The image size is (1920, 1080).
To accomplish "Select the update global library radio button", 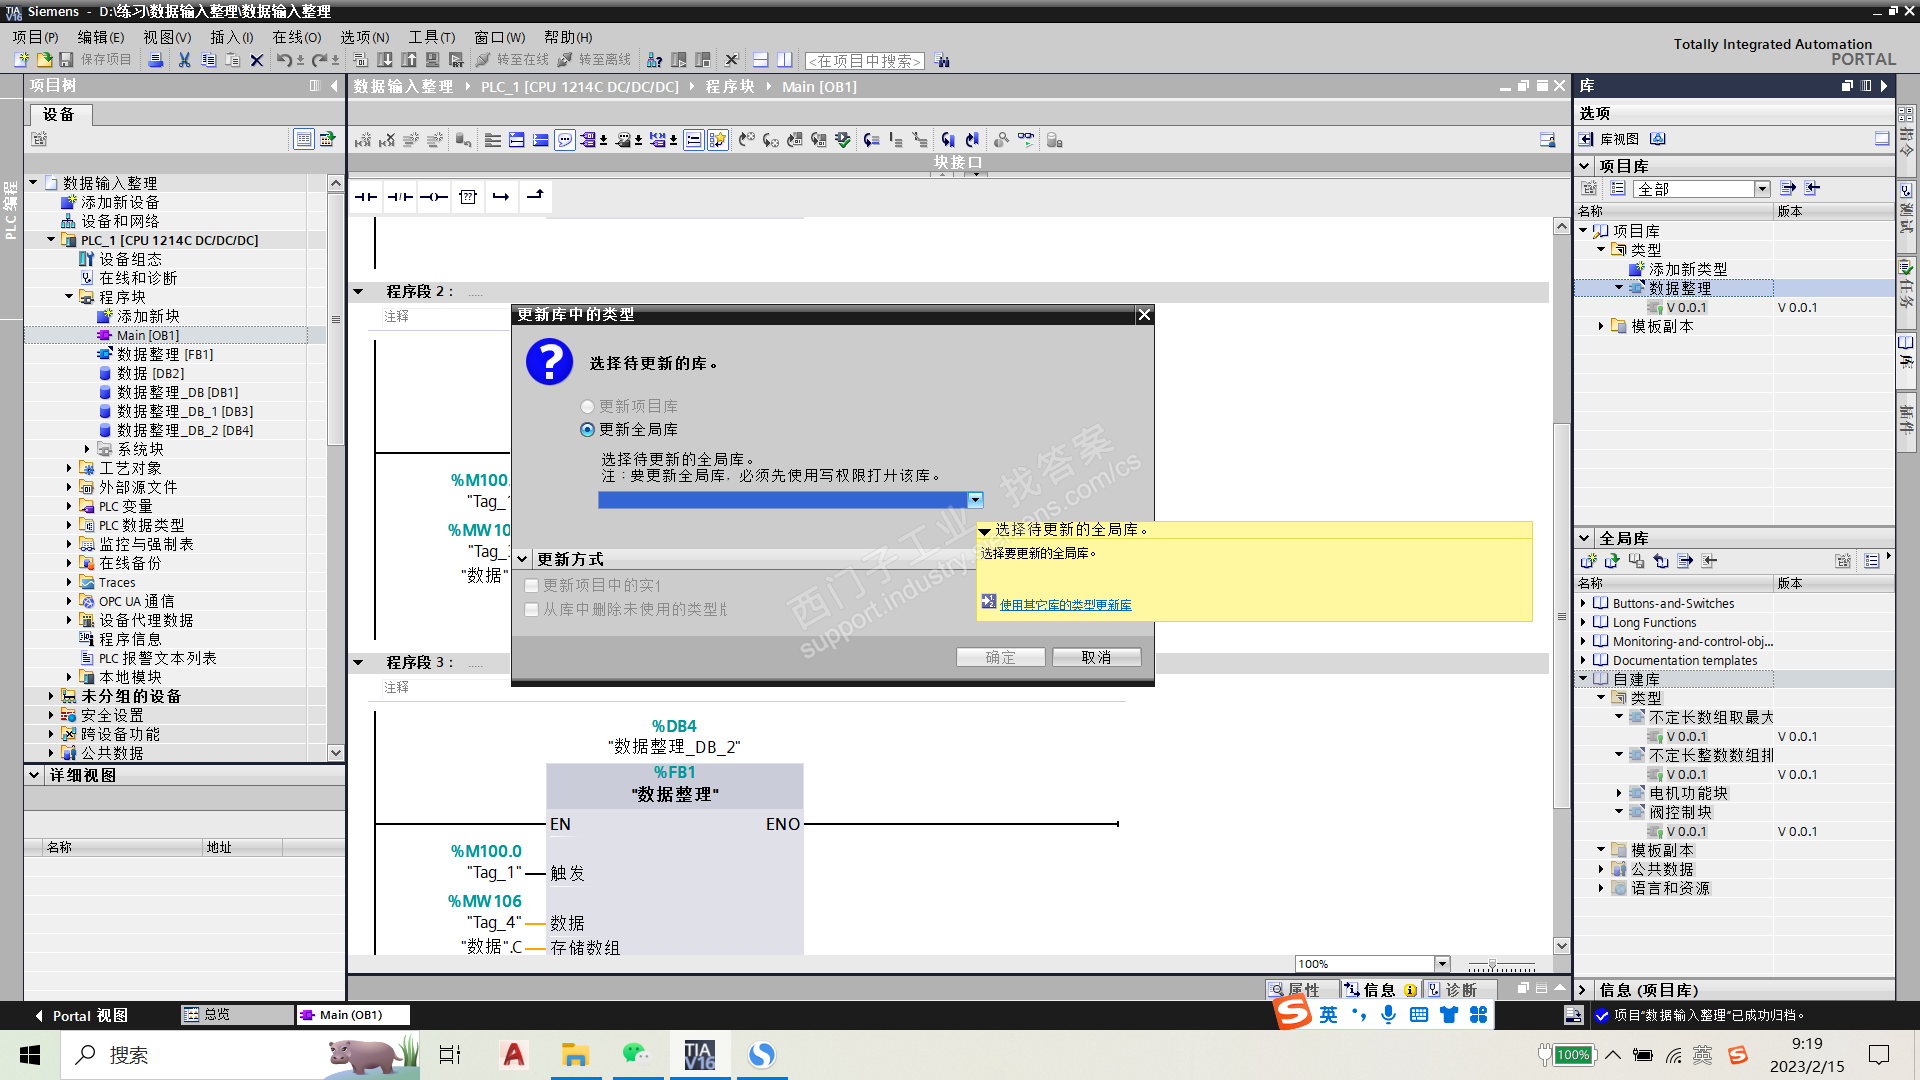I will point(587,429).
